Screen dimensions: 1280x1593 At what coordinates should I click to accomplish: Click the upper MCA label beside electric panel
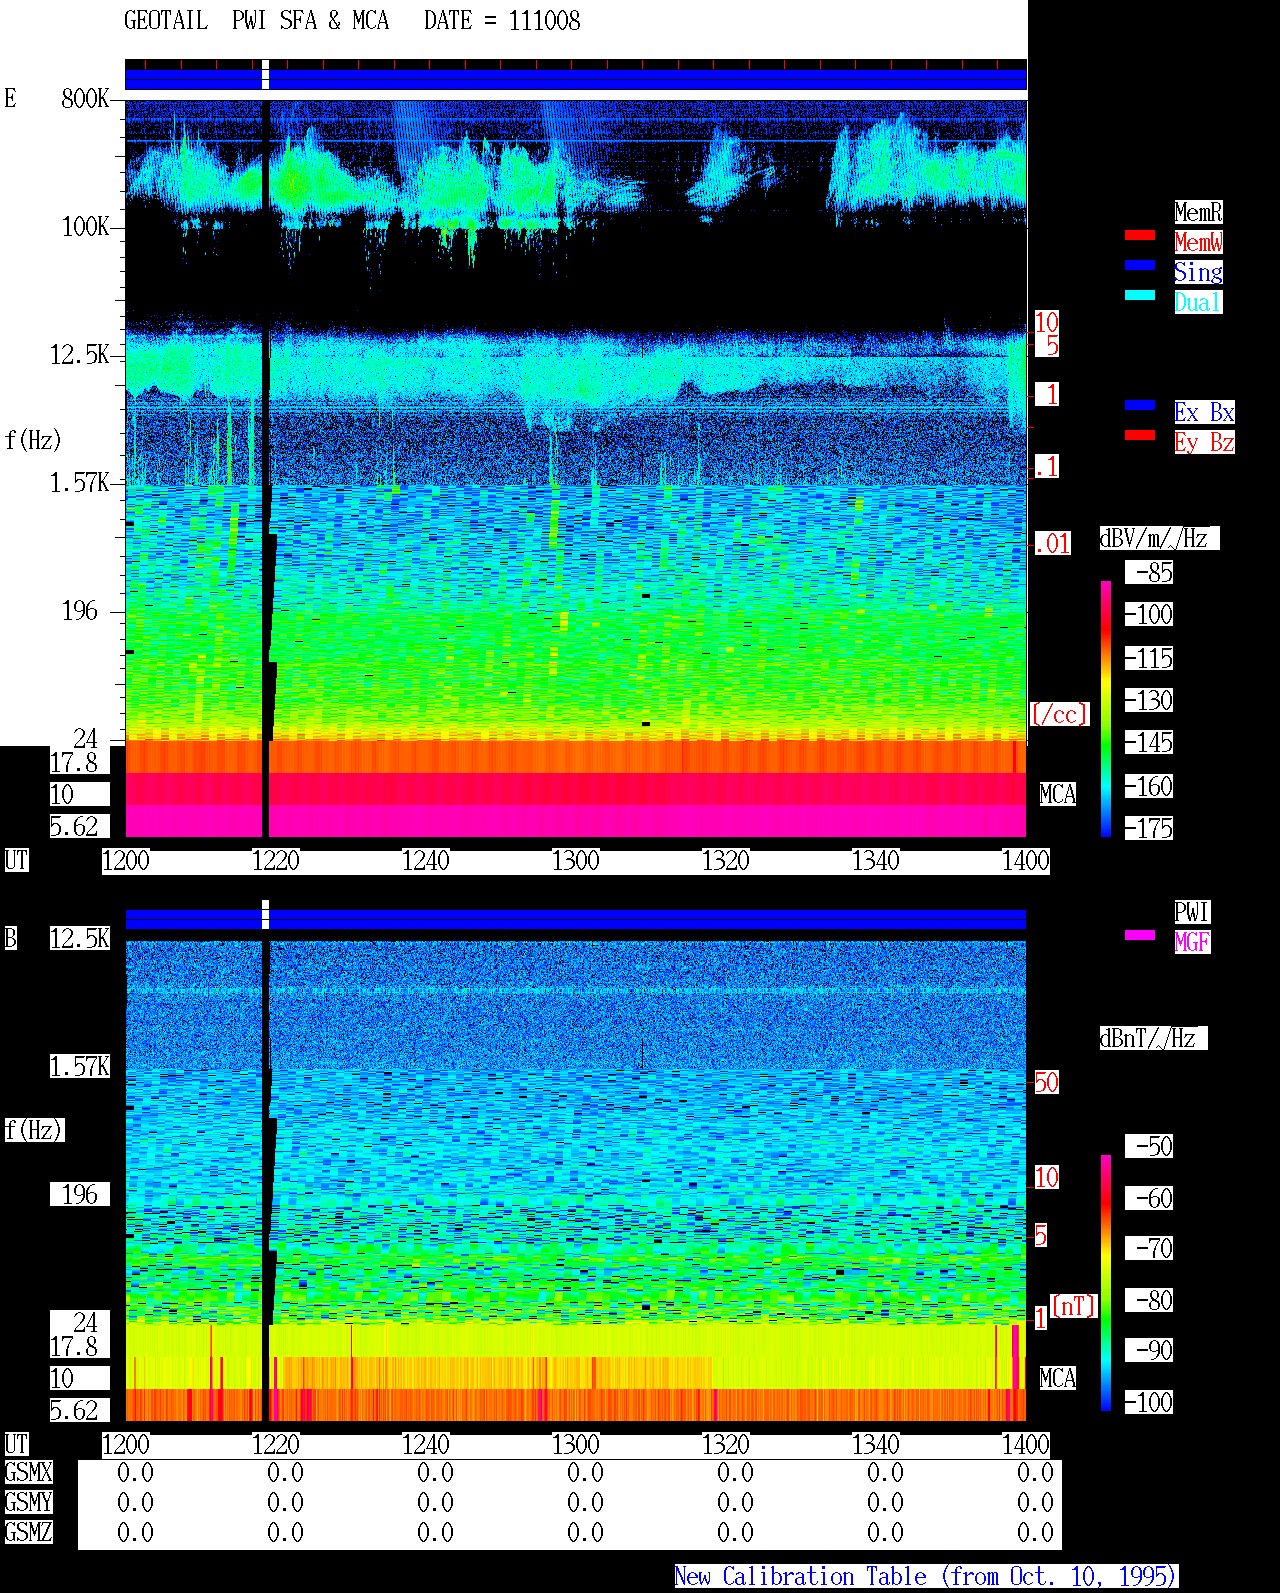click(x=1058, y=795)
